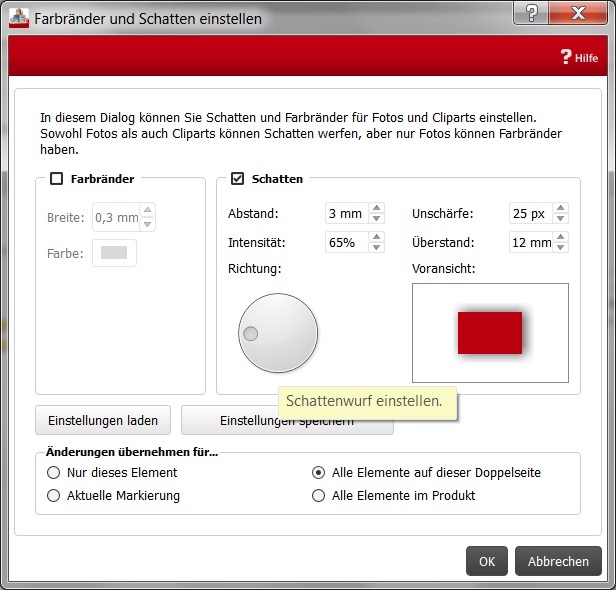
Task: Enable the Farbränder checkbox
Action: 57,179
